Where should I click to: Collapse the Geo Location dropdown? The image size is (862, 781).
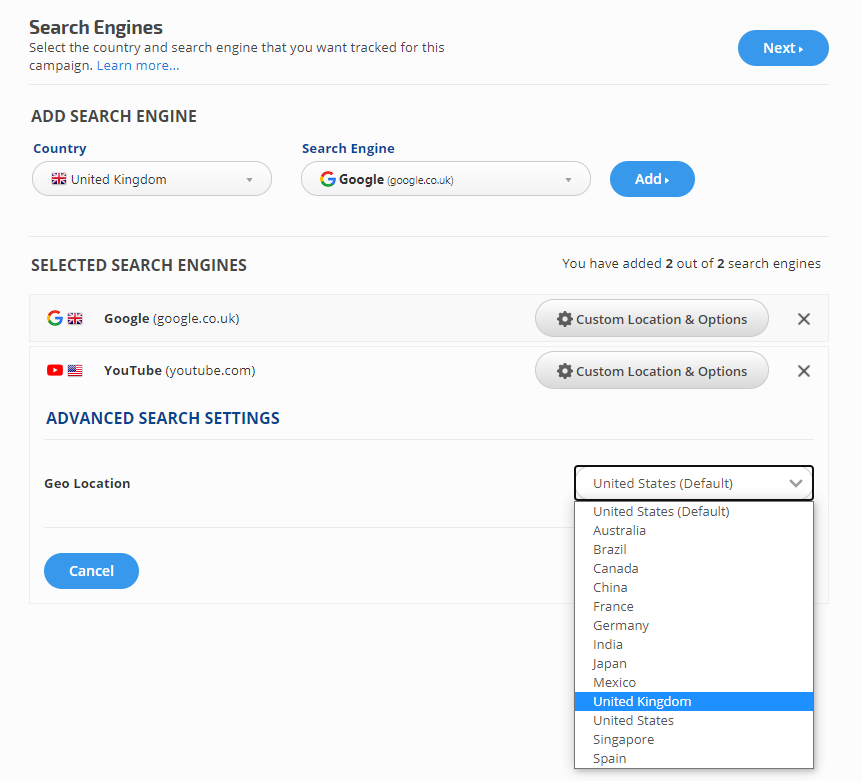point(694,483)
